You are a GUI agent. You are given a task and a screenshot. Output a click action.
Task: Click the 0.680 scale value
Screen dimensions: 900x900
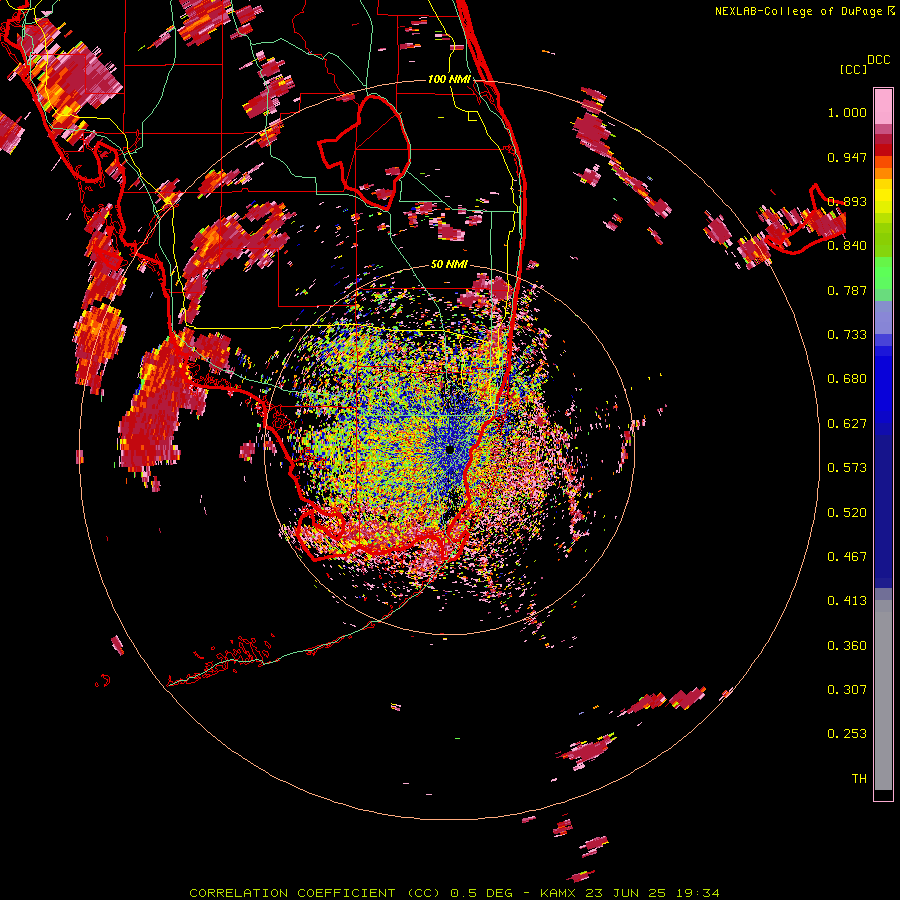[x=847, y=379]
